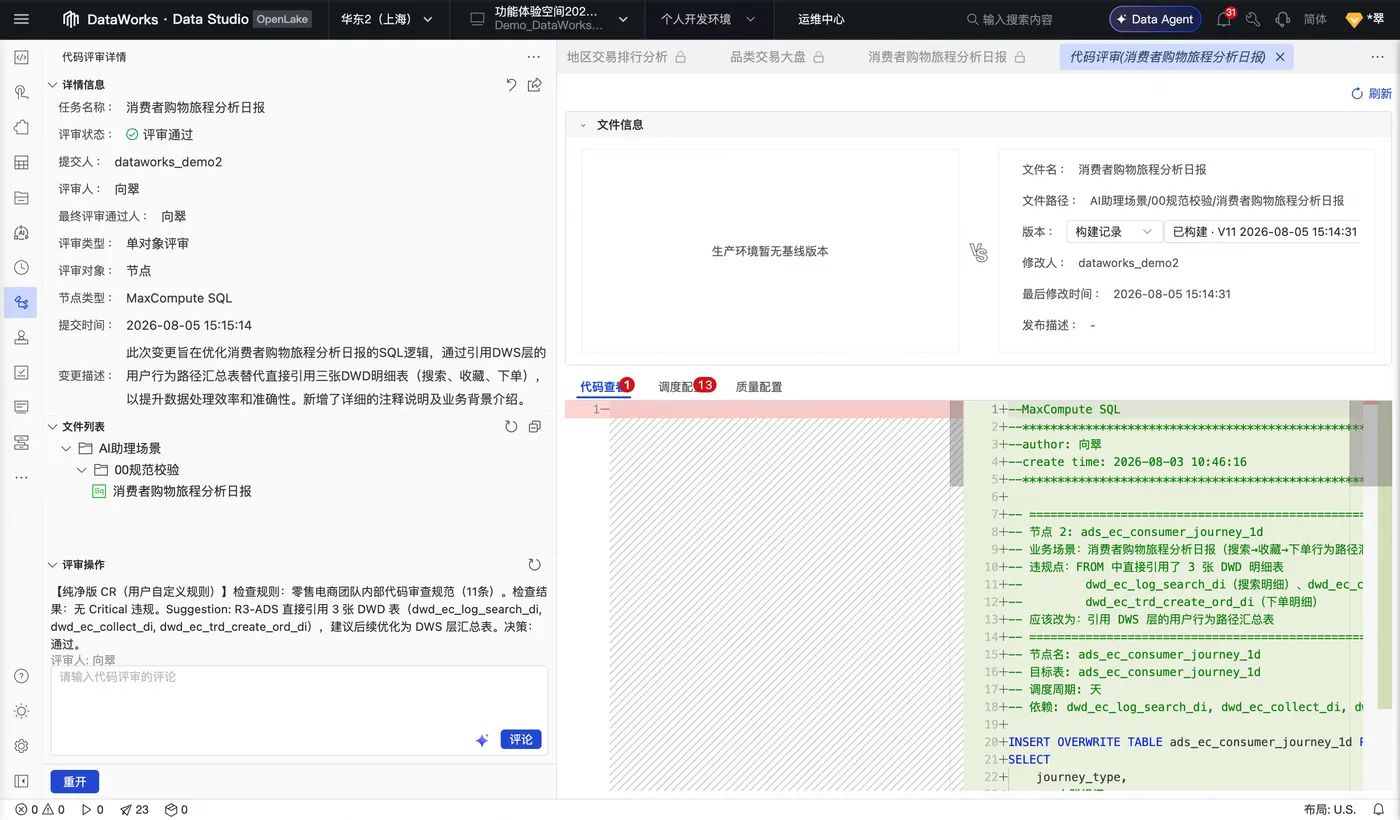The image size is (1400, 820).
Task: Open the table grid sidebar icon
Action: [x=21, y=162]
